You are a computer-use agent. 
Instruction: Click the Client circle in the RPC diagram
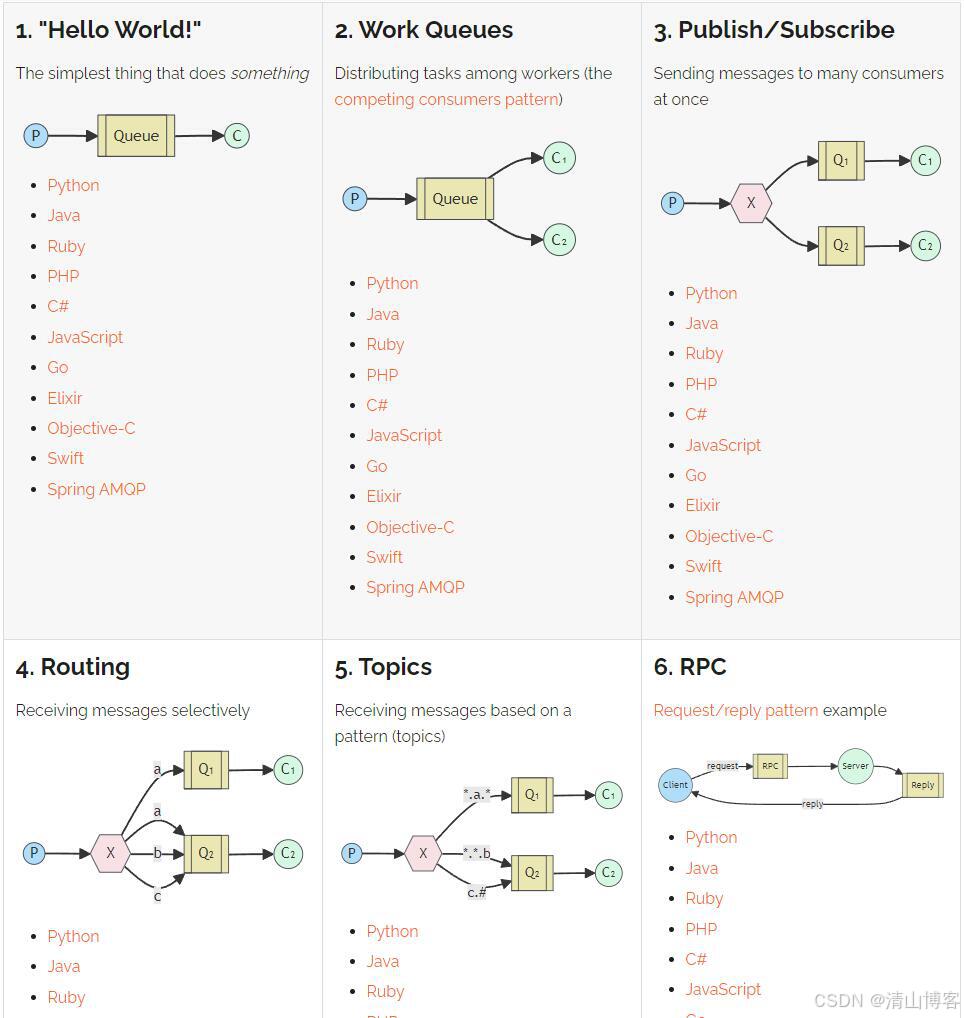[x=676, y=785]
